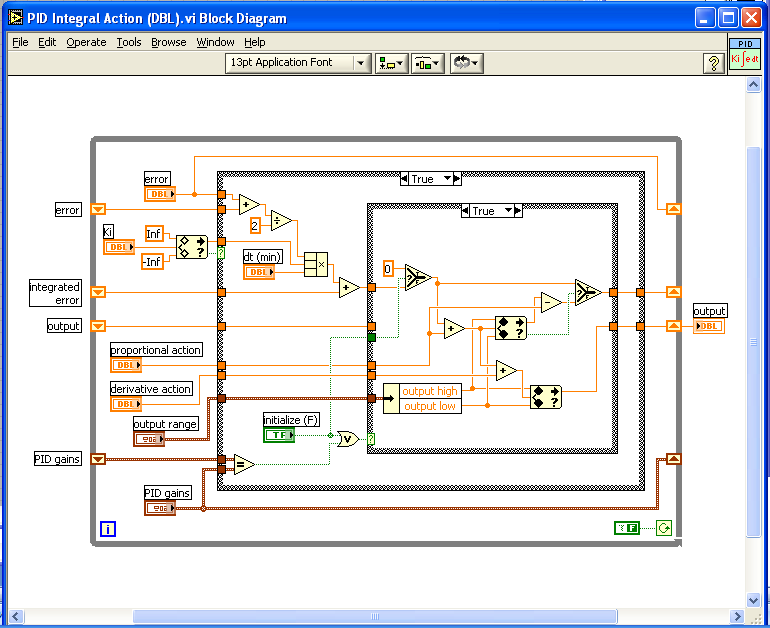Open the 13pt Application Font dropdown

(x=299, y=63)
